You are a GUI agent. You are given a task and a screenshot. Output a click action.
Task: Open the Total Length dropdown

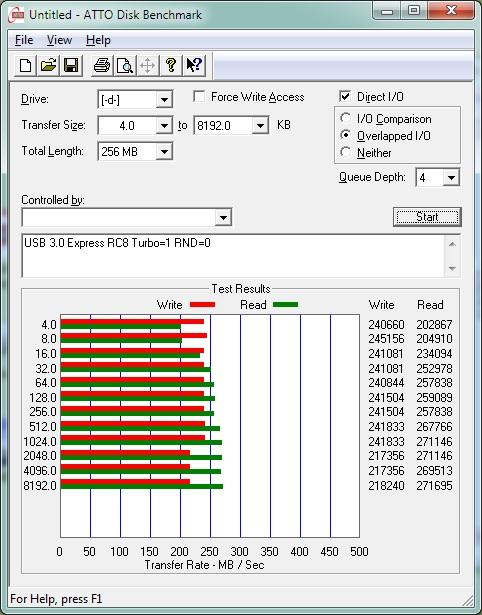164,151
